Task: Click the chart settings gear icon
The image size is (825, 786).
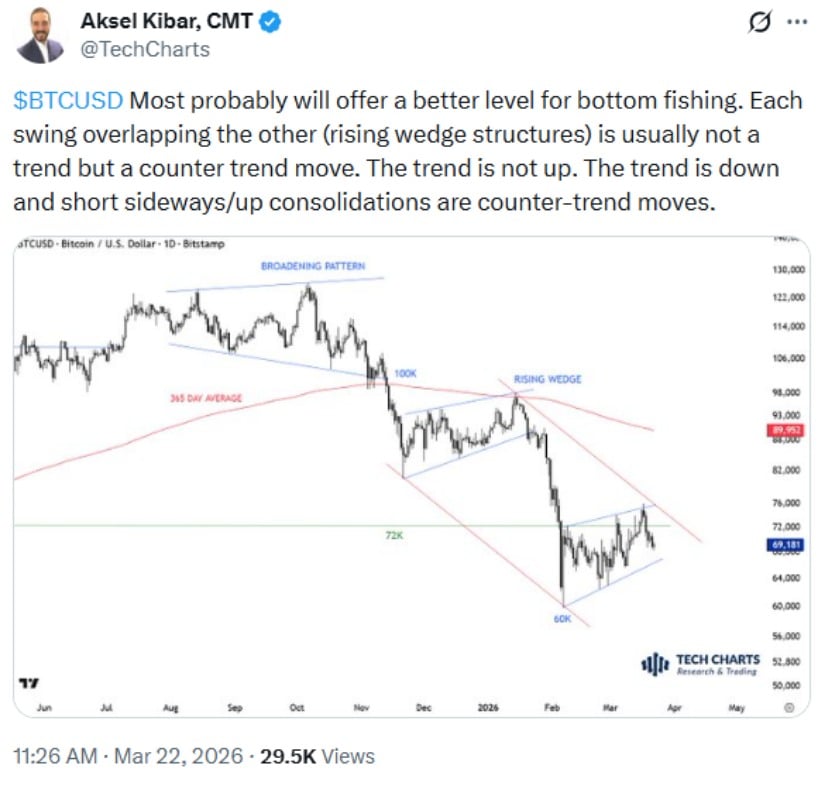Action: click(x=789, y=706)
